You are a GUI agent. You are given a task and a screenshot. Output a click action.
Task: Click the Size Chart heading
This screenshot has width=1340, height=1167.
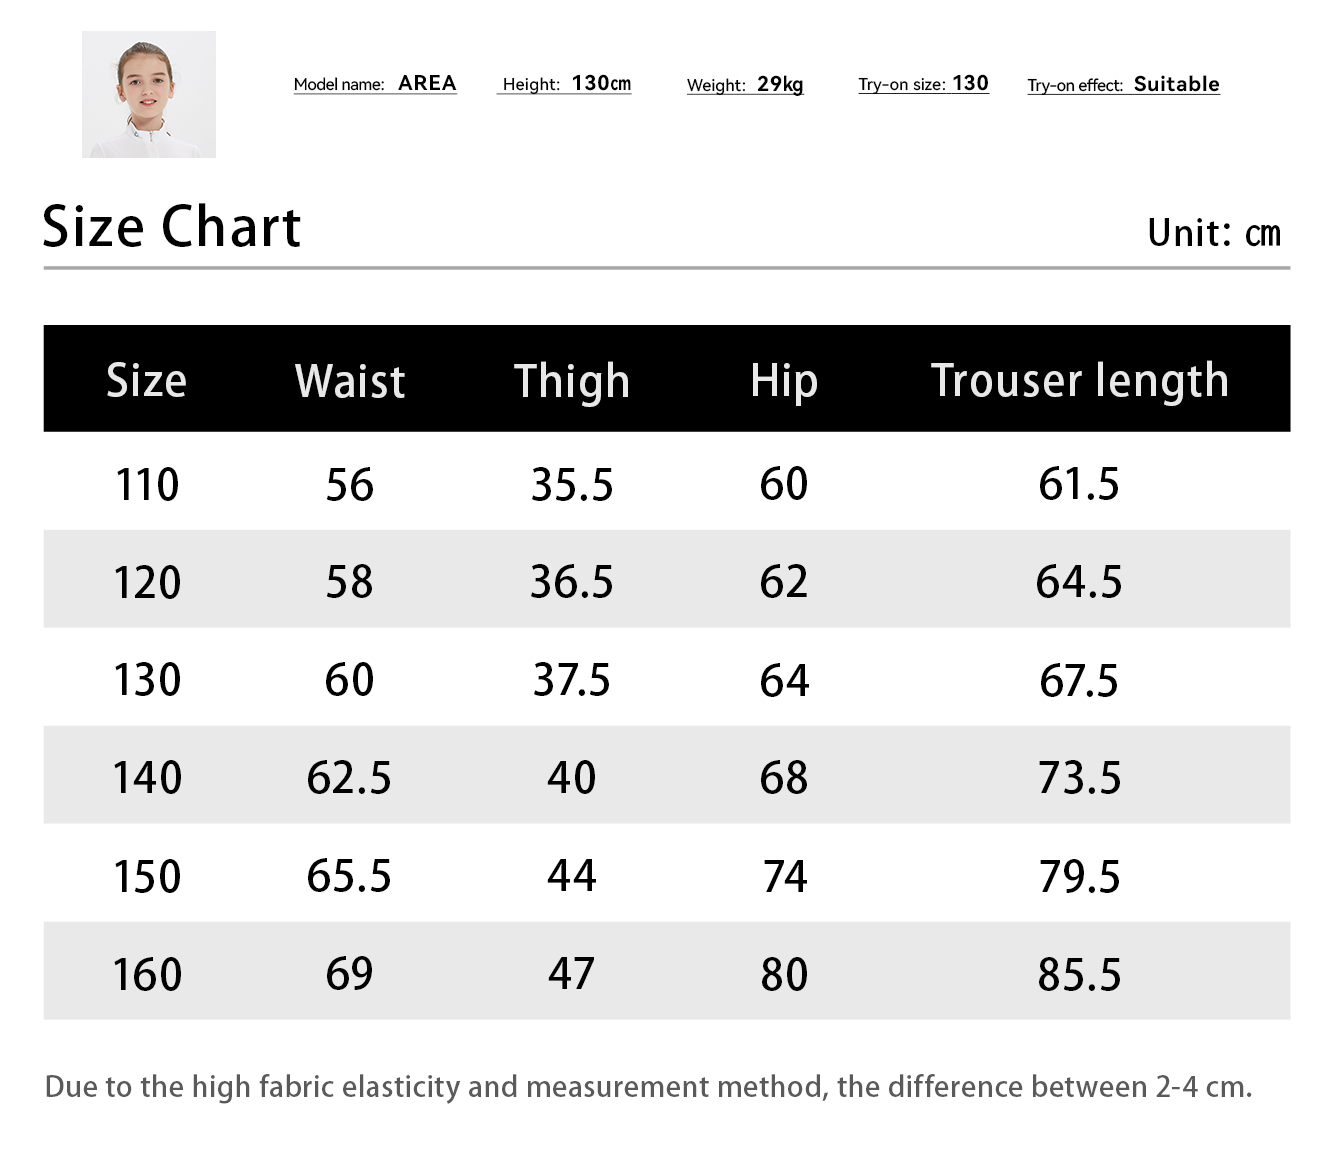tap(171, 227)
